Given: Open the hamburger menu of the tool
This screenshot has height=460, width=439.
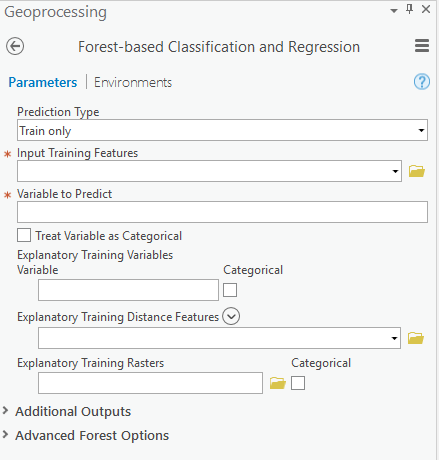Looking at the screenshot, I should tap(422, 46).
